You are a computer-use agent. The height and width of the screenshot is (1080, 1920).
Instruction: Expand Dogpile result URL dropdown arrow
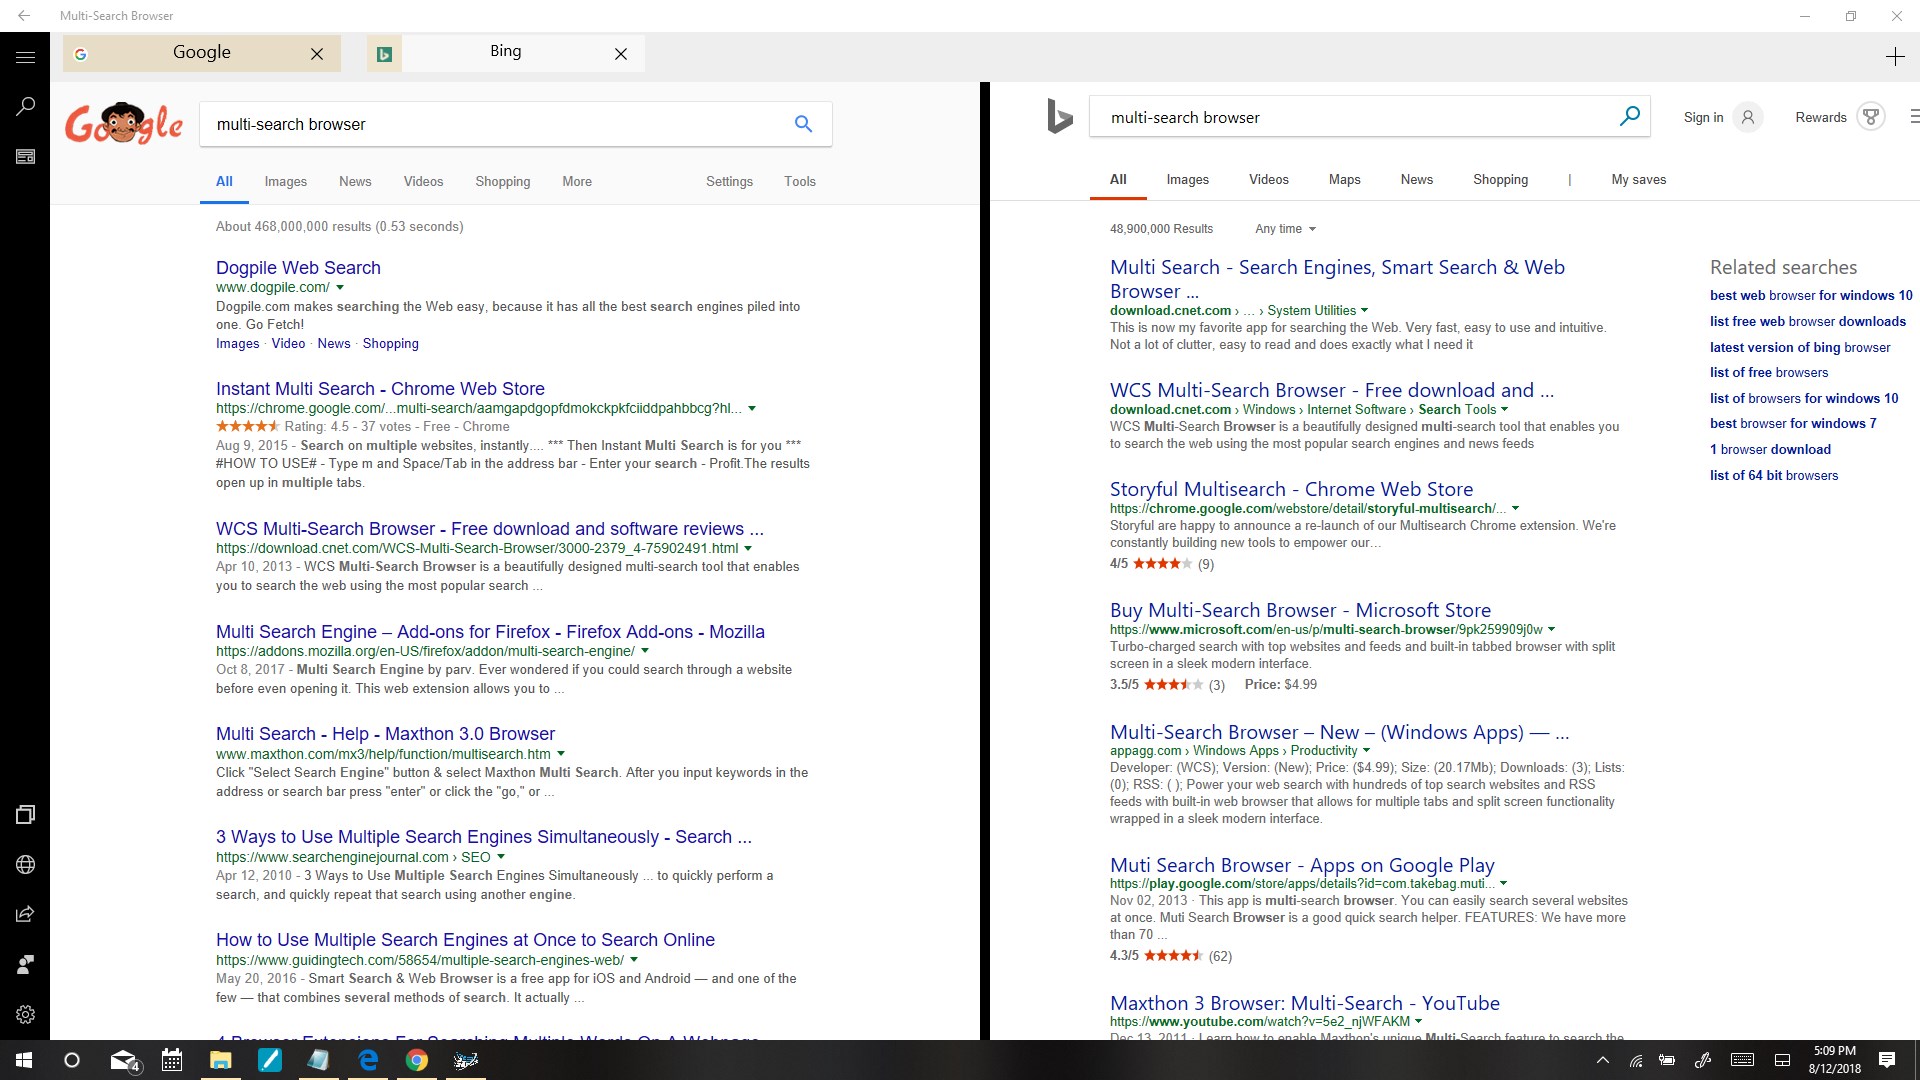click(340, 287)
